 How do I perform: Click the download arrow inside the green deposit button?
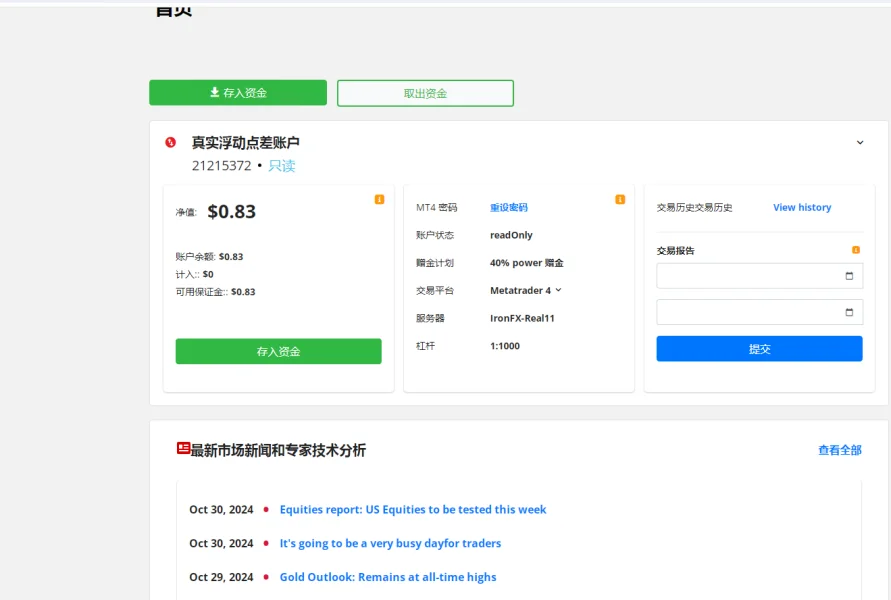pos(213,92)
